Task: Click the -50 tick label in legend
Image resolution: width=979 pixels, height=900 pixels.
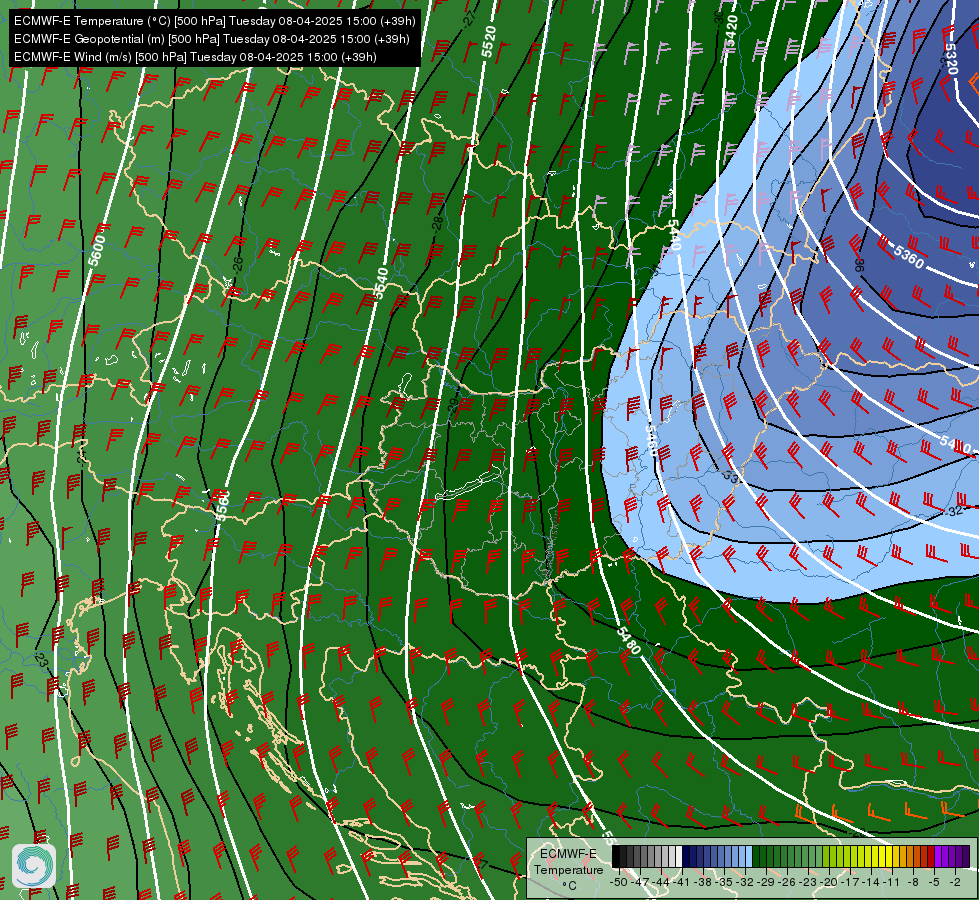Action: coord(619,883)
